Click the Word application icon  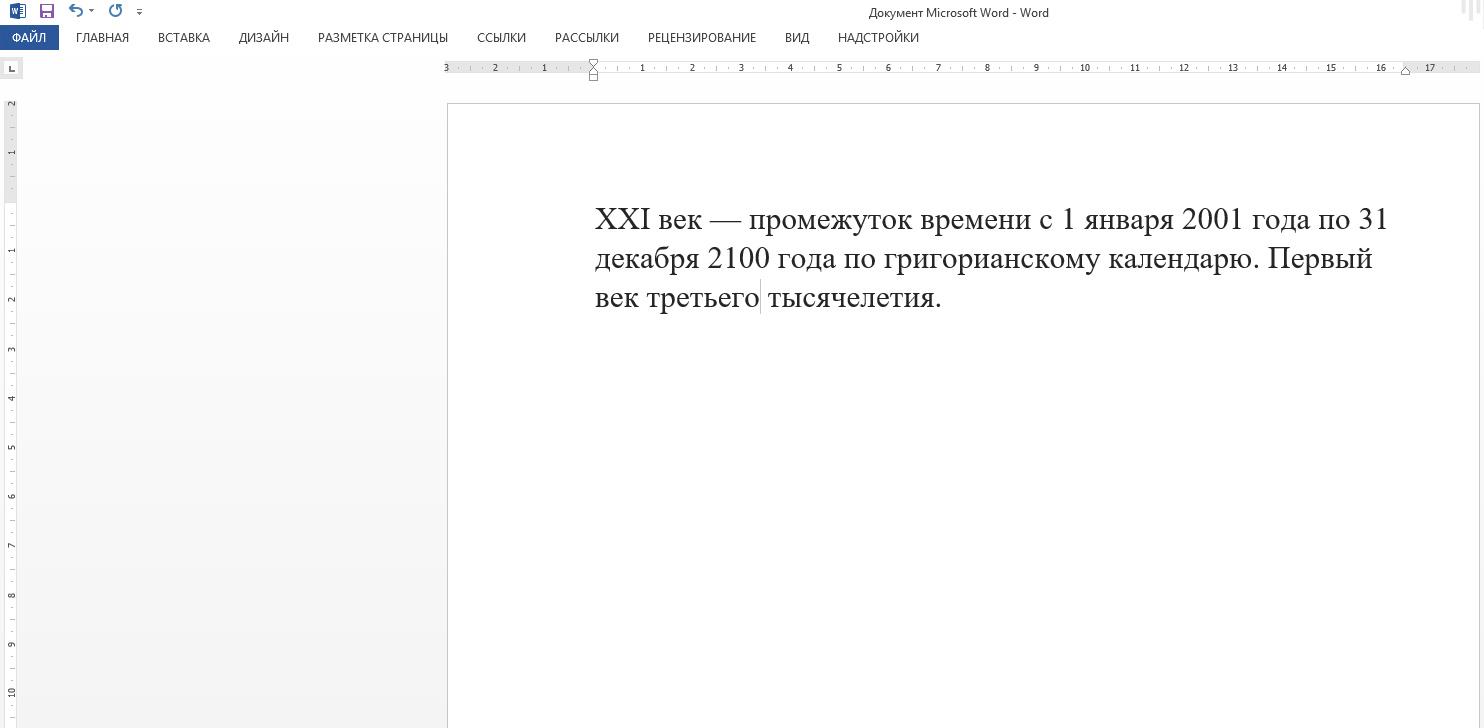(17, 11)
